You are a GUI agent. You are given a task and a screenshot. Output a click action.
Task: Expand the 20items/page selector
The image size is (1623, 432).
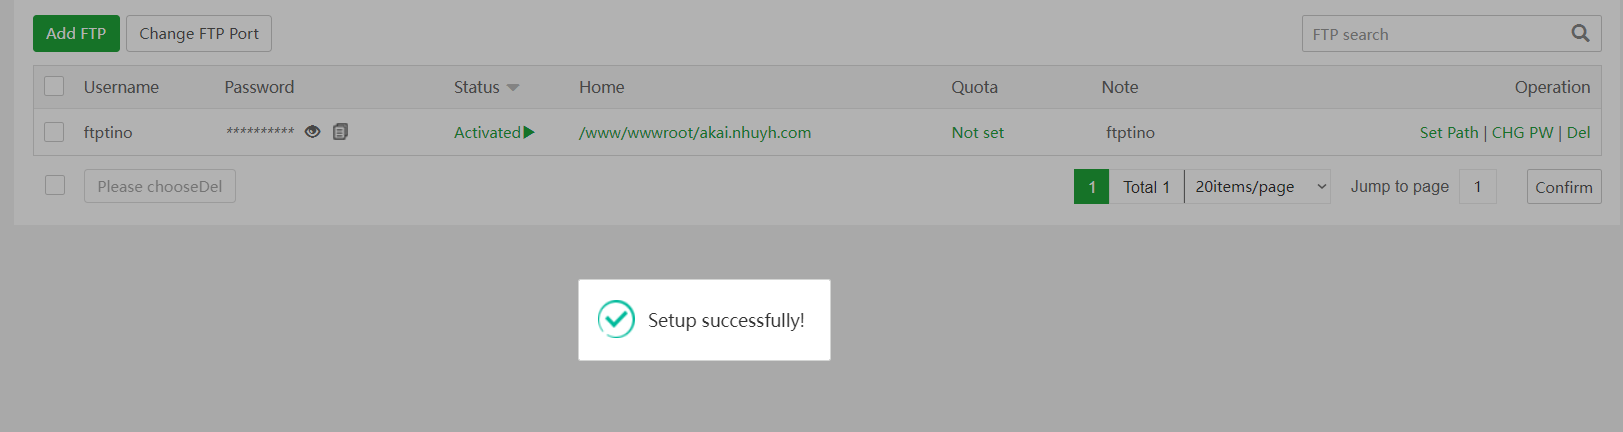1257,187
